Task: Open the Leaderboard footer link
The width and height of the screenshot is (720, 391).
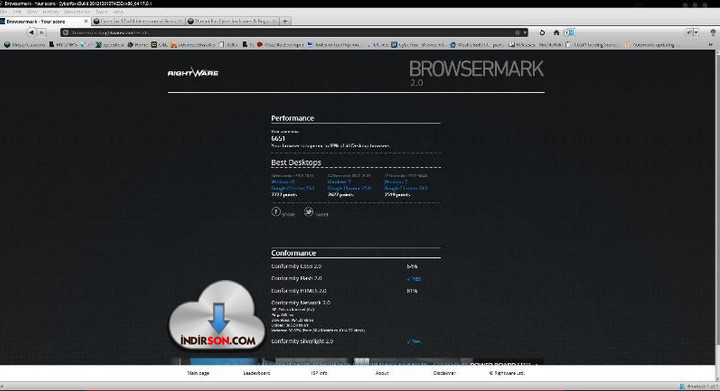Action: coord(257,373)
